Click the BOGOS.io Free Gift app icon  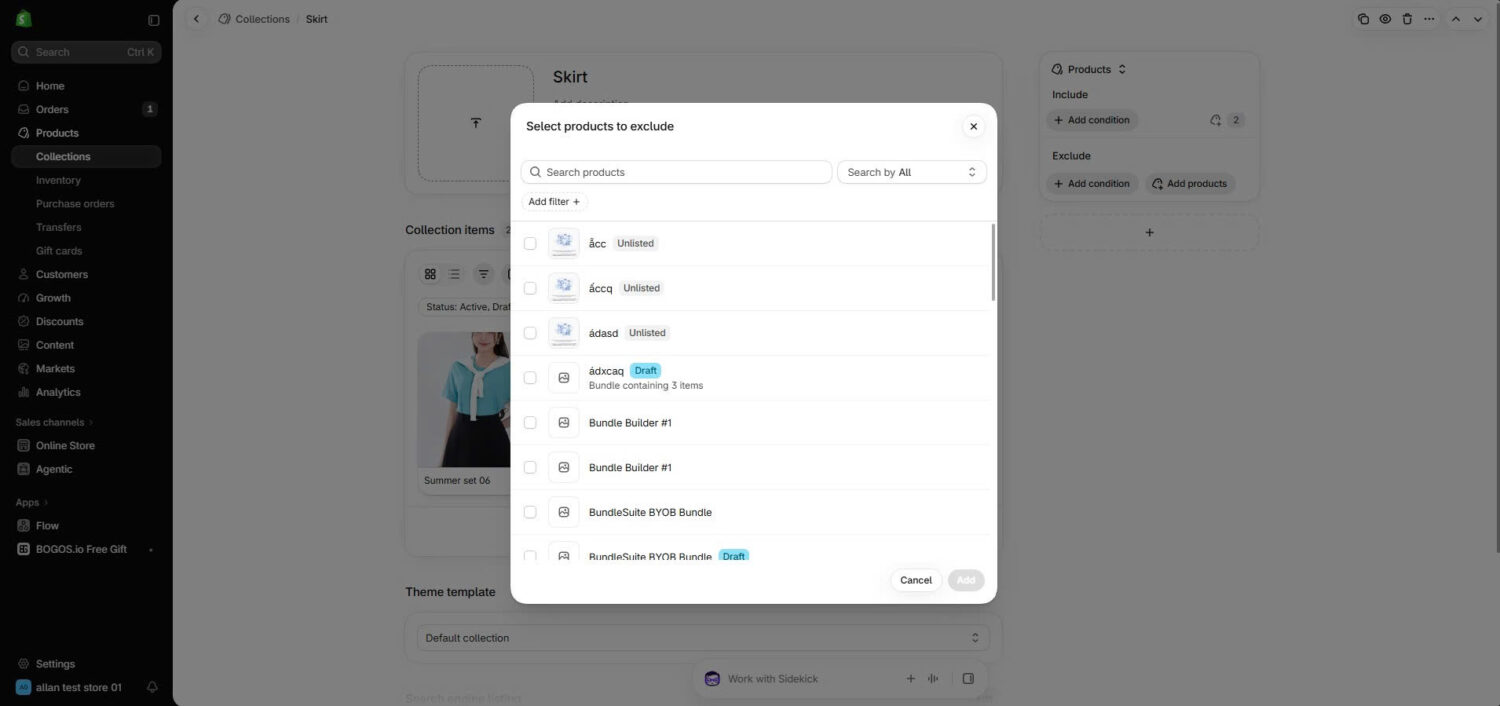[24, 549]
